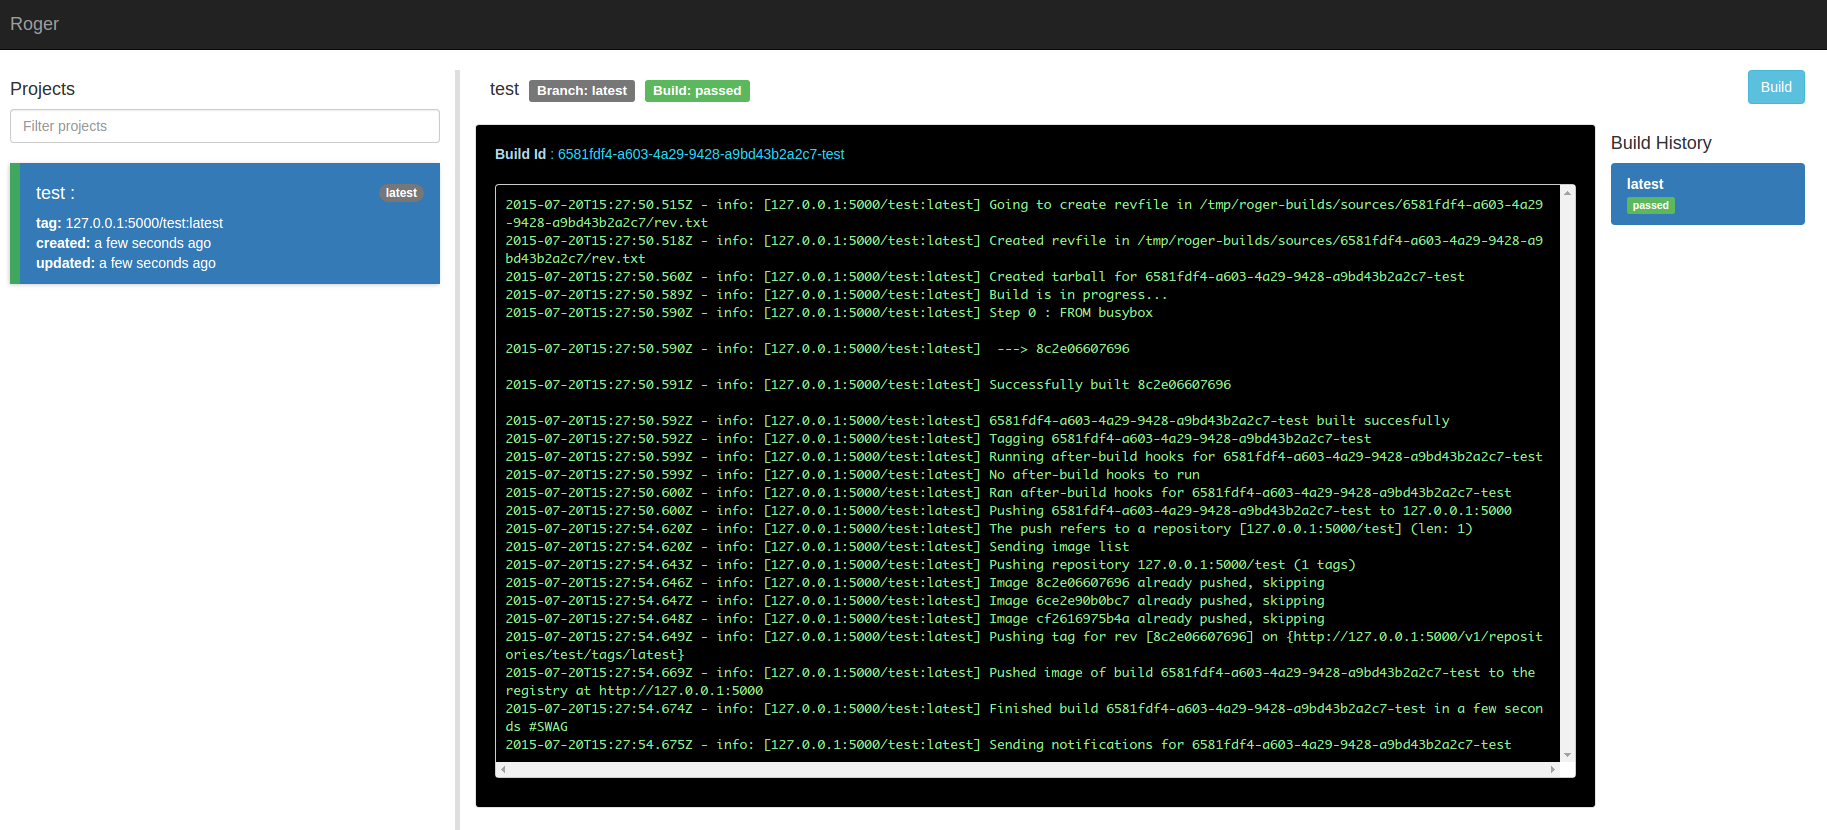Click the Branch: latest label
The height and width of the screenshot is (830, 1827).
[582, 91]
